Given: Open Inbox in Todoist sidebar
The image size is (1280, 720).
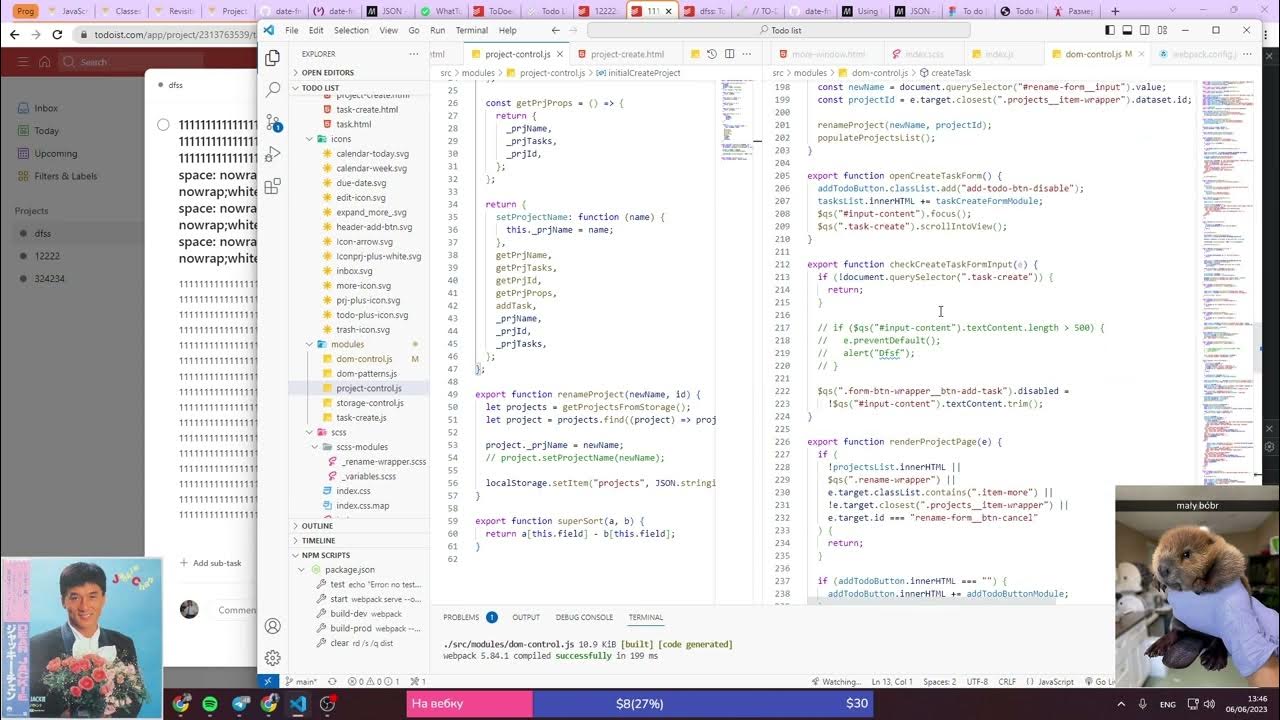Looking at the screenshot, I should click(46, 108).
